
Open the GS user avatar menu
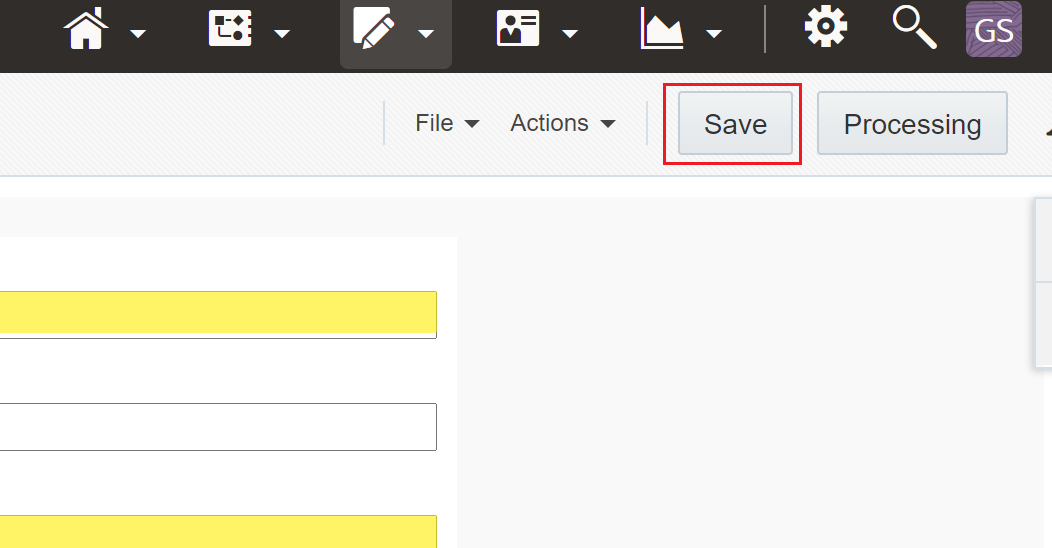[x=994, y=29]
